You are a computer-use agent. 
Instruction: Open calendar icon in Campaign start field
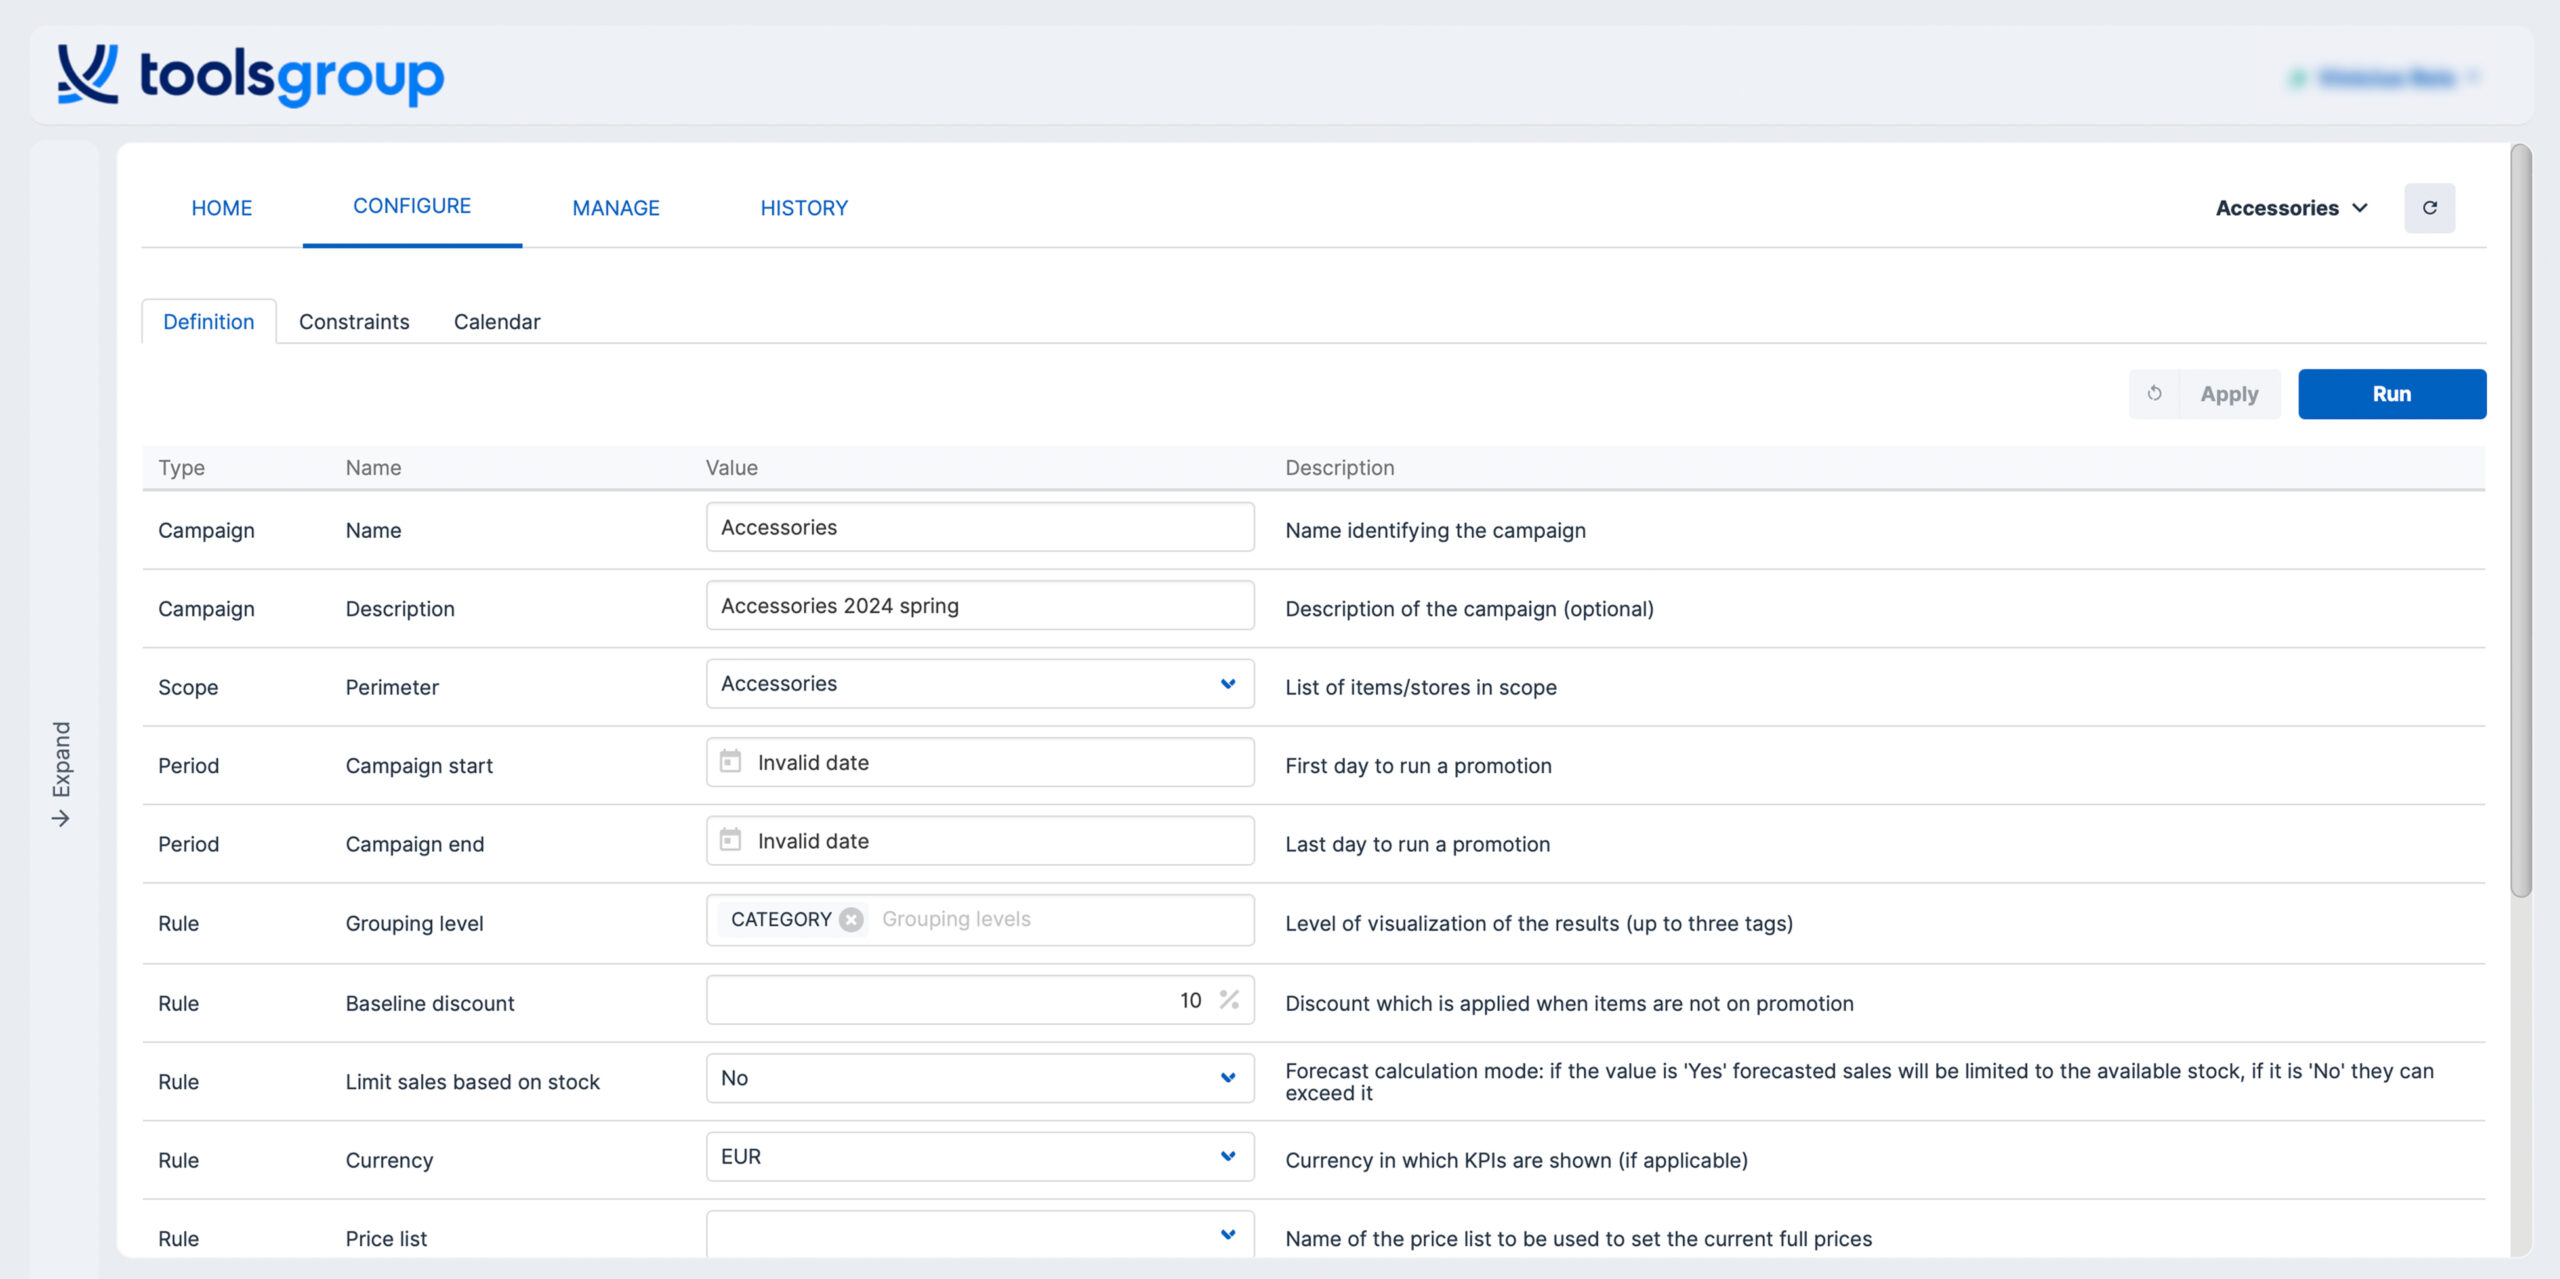pos(731,762)
